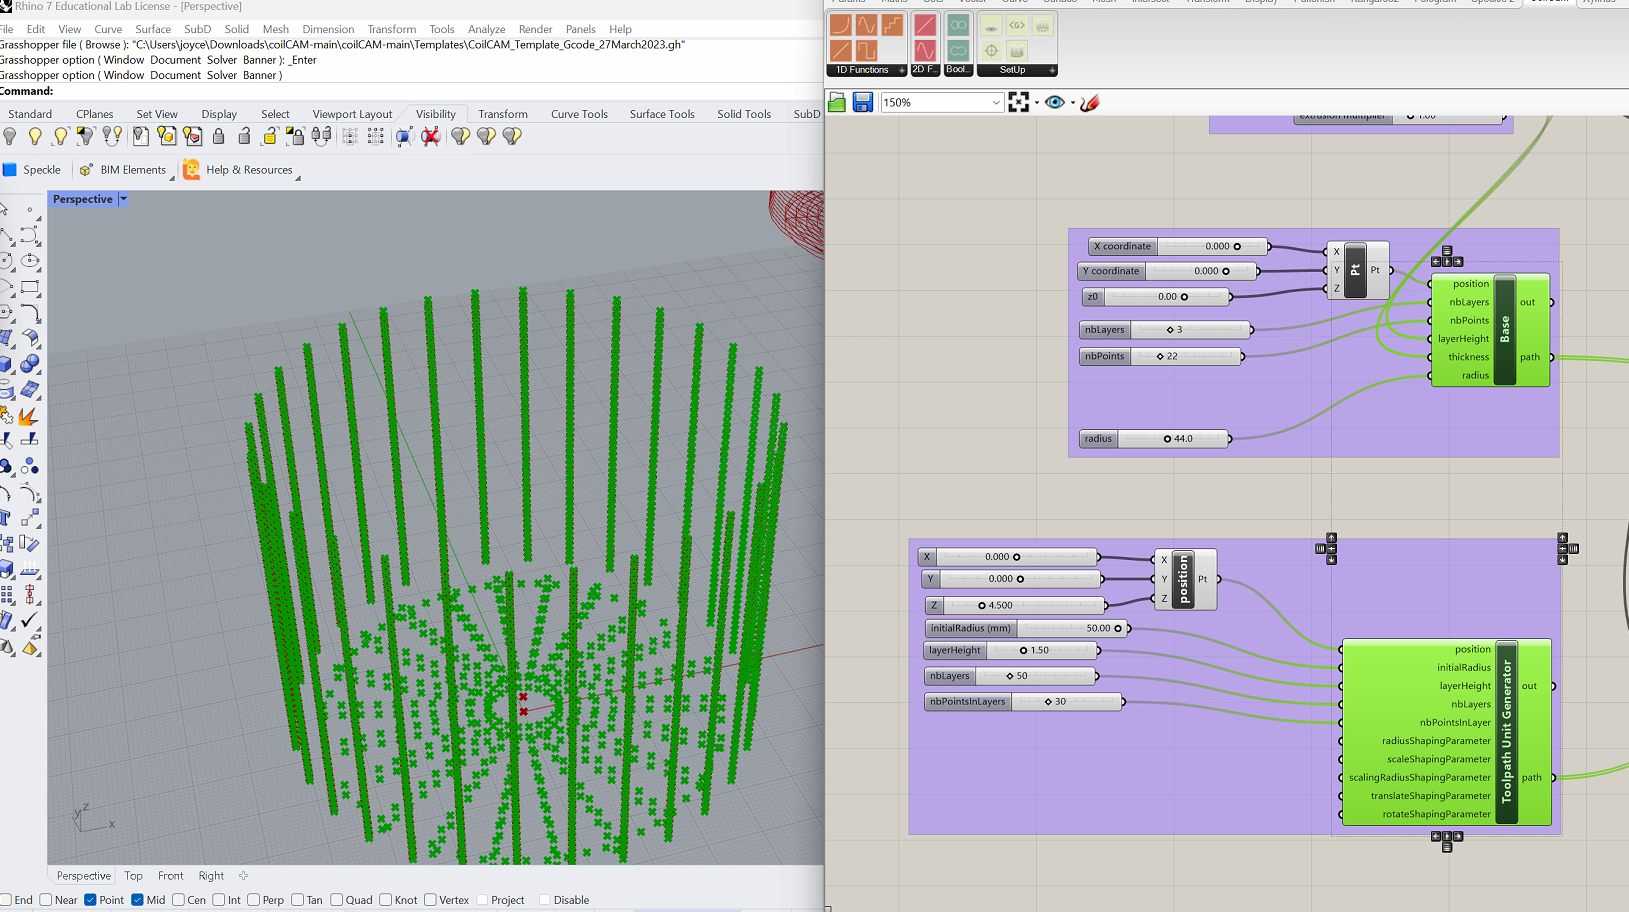Select the exponential curve 1D function component
Image resolution: width=1629 pixels, height=912 pixels.
click(841, 25)
